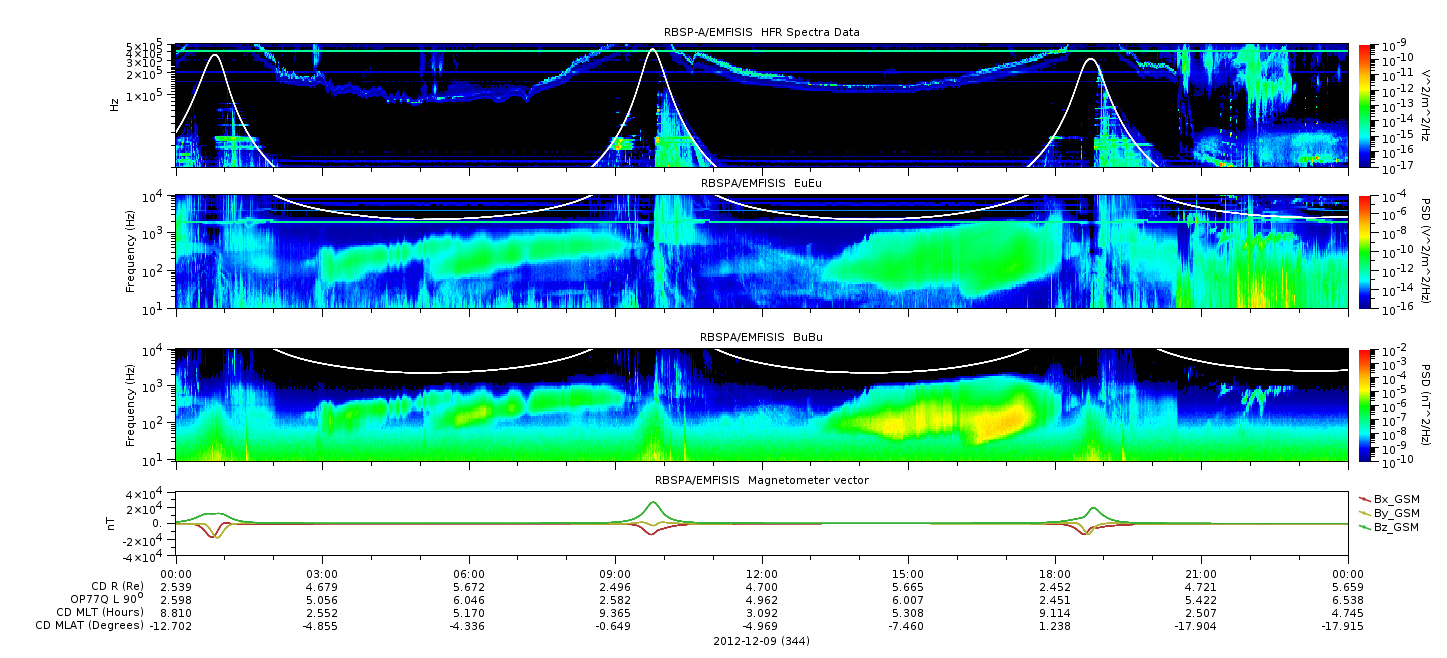Click the HFR Spectra color bar
The height and width of the screenshot is (658, 1447).
pyautogui.click(x=1364, y=104)
